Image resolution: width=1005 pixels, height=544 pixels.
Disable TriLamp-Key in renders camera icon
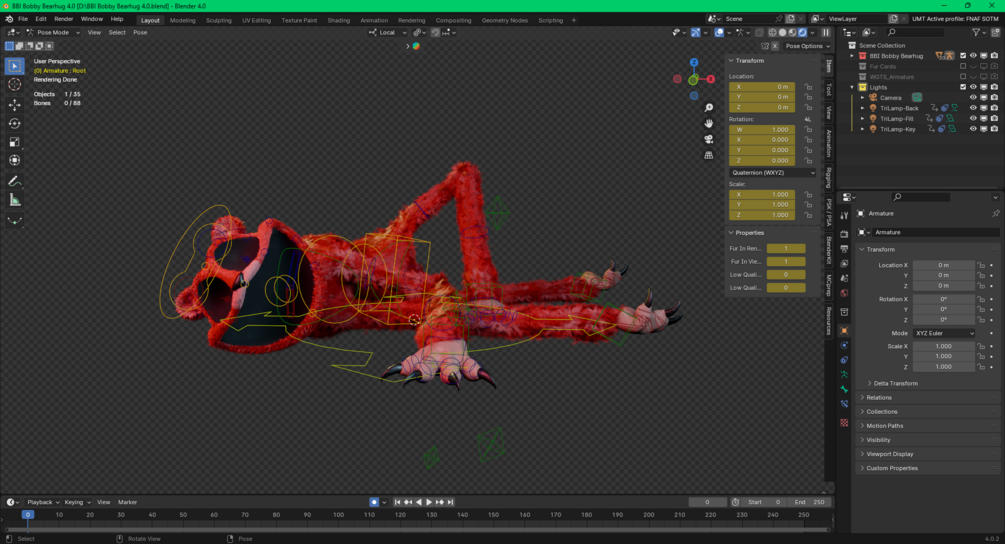[994, 129]
